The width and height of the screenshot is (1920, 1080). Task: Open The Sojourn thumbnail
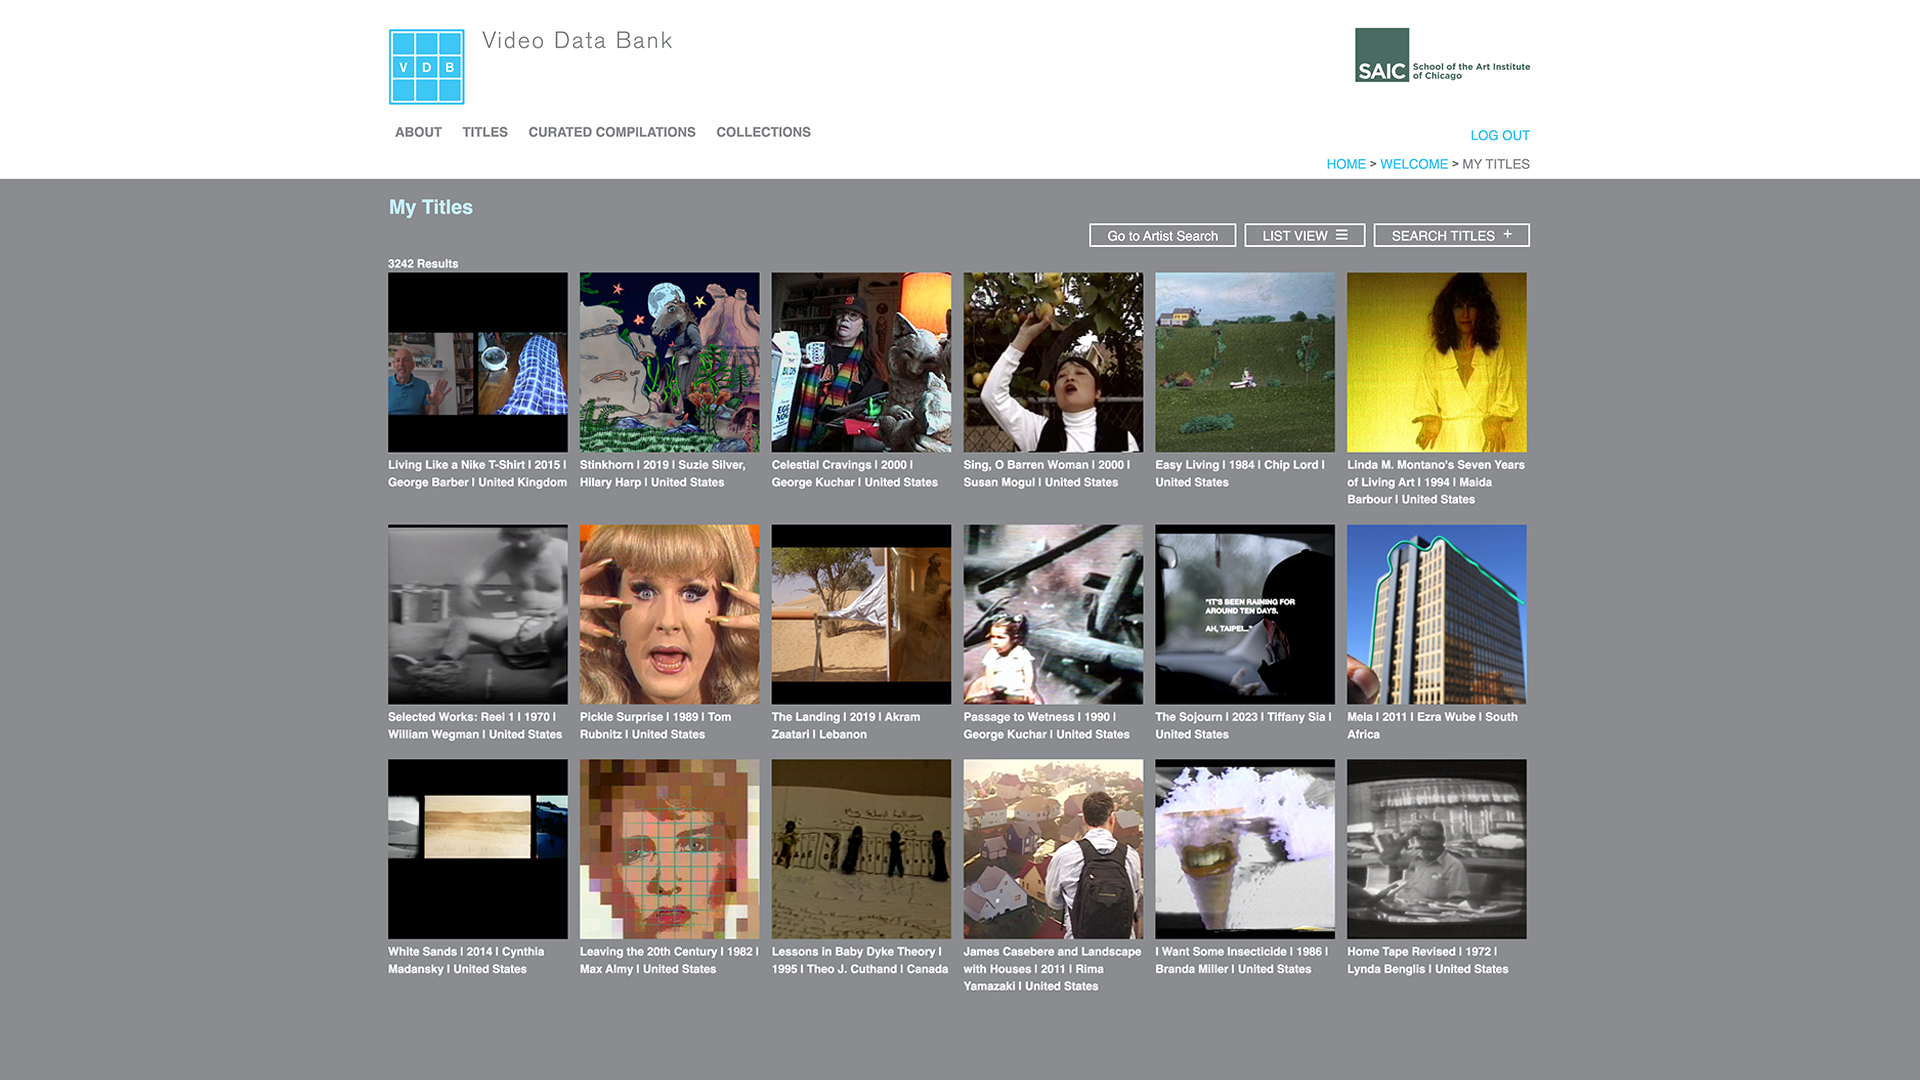[1245, 614]
